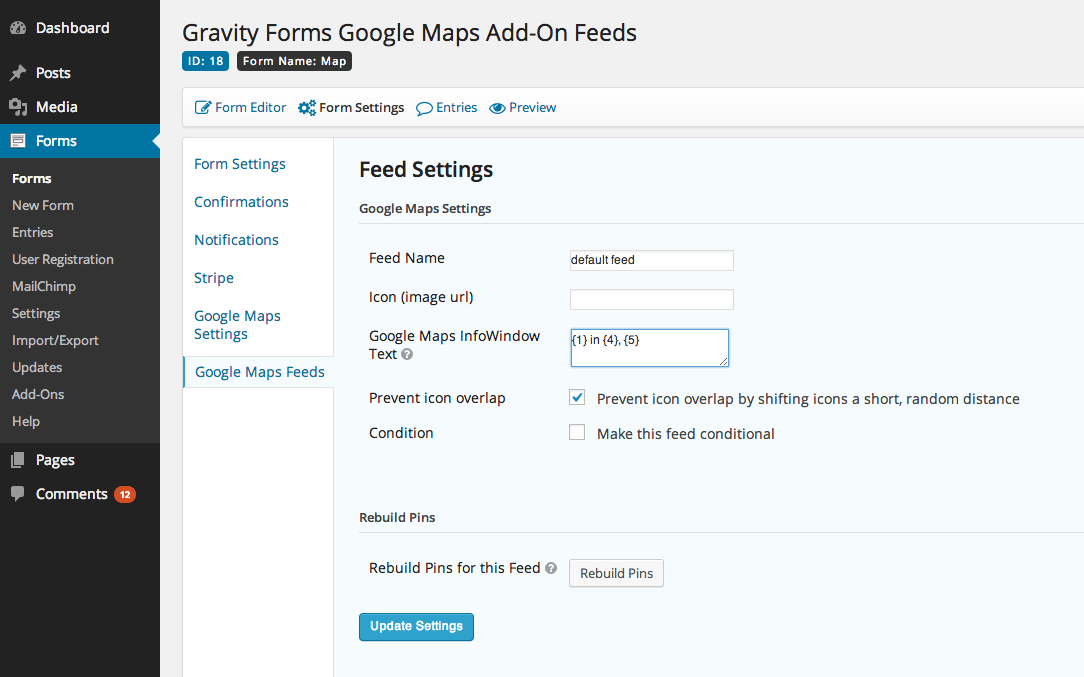Click help icon beside Rebuild Pins label
The width and height of the screenshot is (1084, 677).
[x=551, y=568]
